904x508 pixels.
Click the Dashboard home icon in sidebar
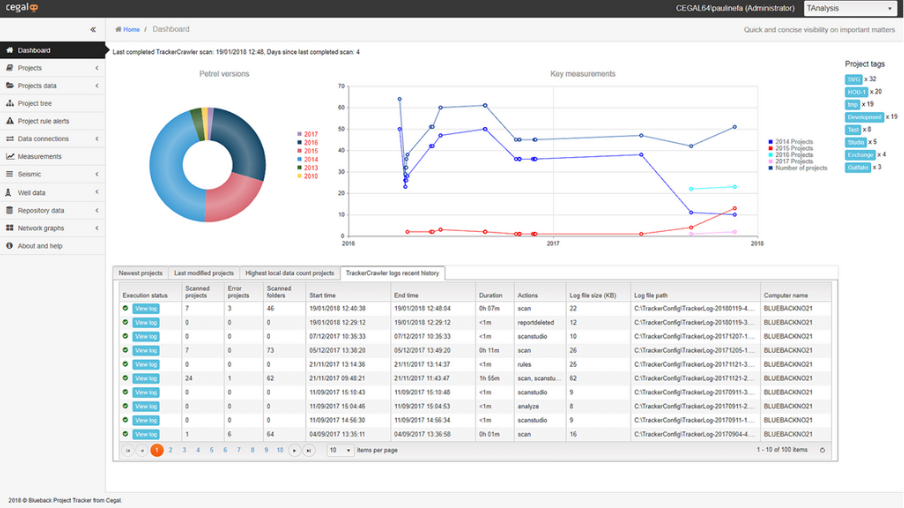(x=10, y=50)
